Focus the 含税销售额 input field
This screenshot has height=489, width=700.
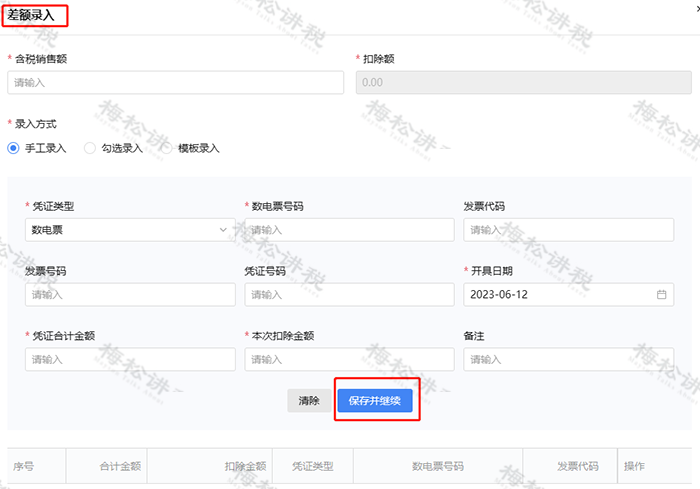coord(175,83)
